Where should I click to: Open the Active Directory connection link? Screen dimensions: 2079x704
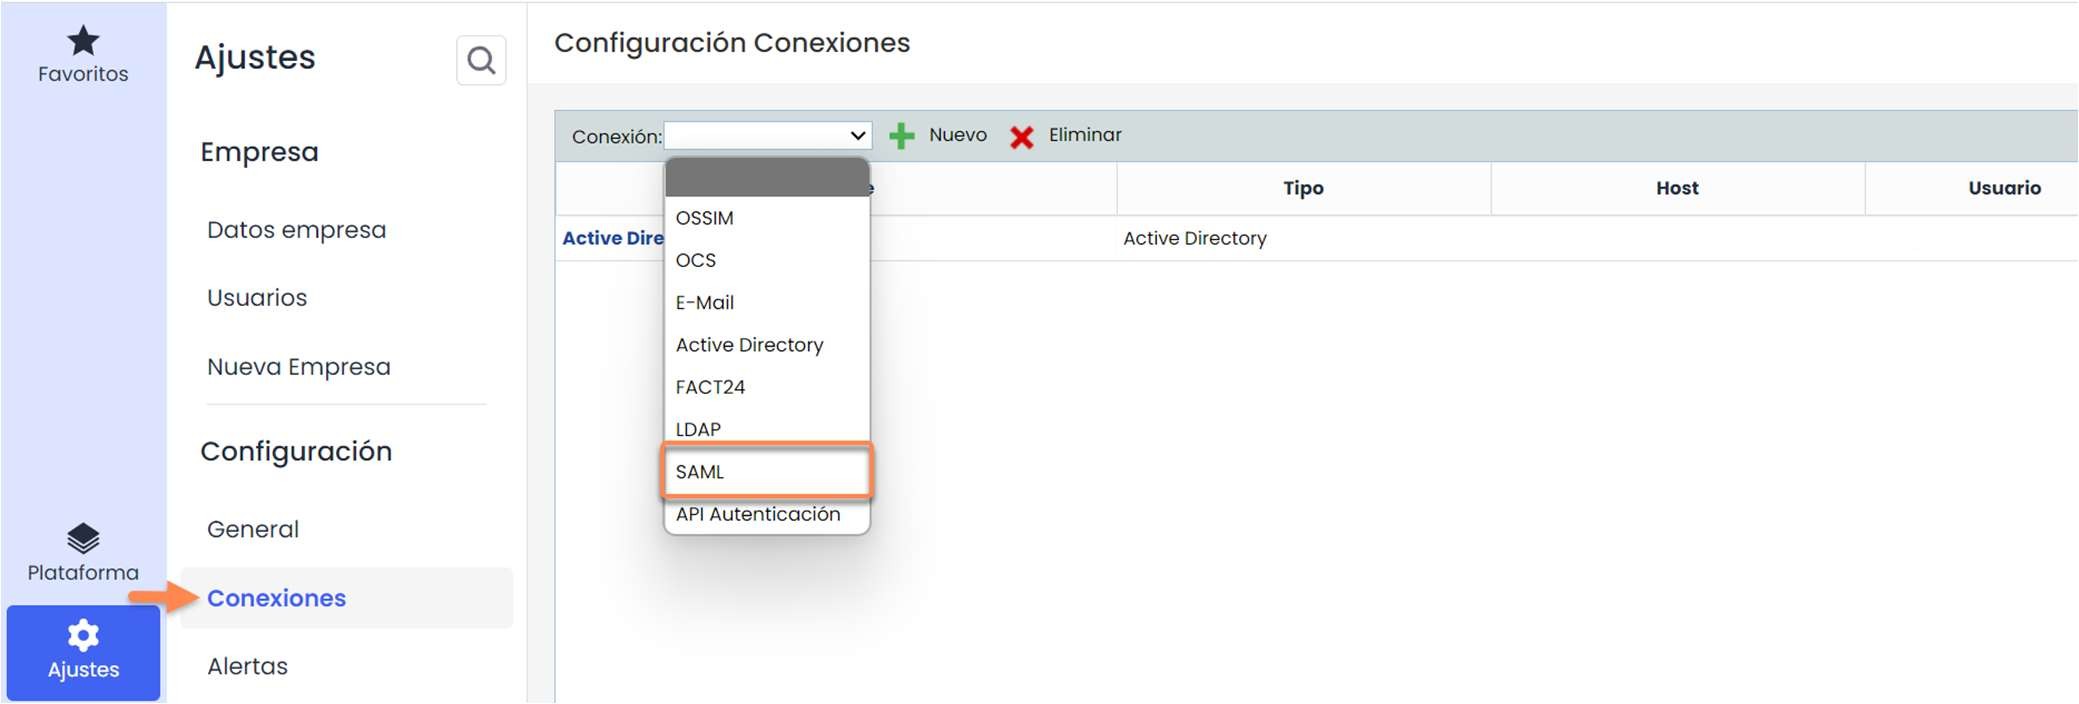click(612, 238)
